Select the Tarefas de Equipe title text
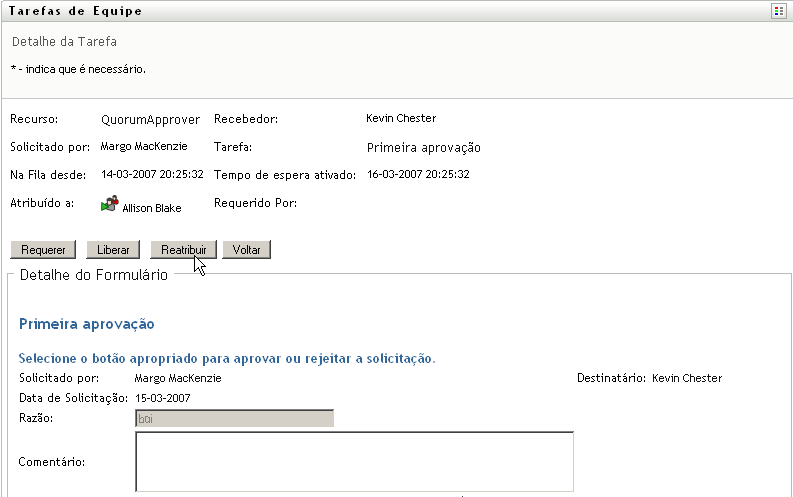This screenshot has width=793, height=497. (75, 11)
